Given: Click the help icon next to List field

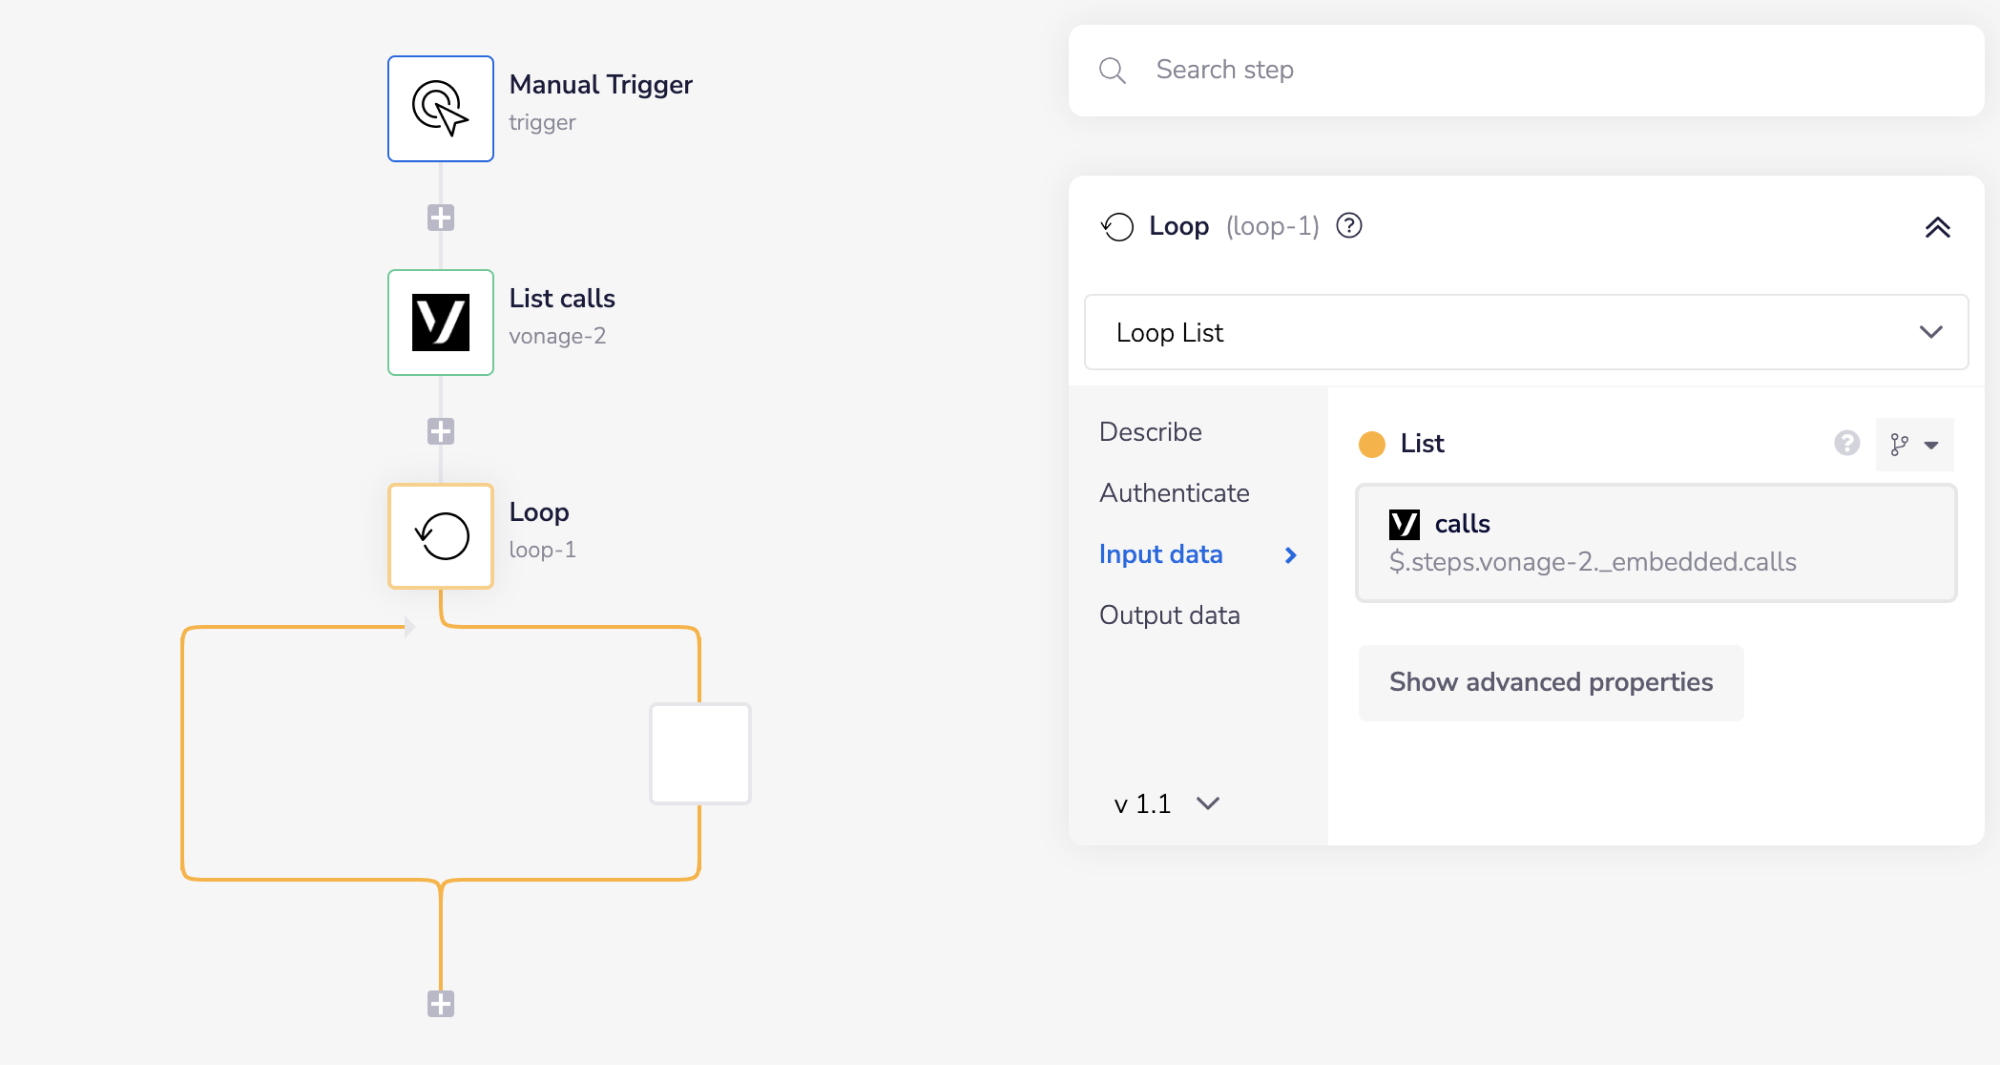Looking at the screenshot, I should 1847,444.
